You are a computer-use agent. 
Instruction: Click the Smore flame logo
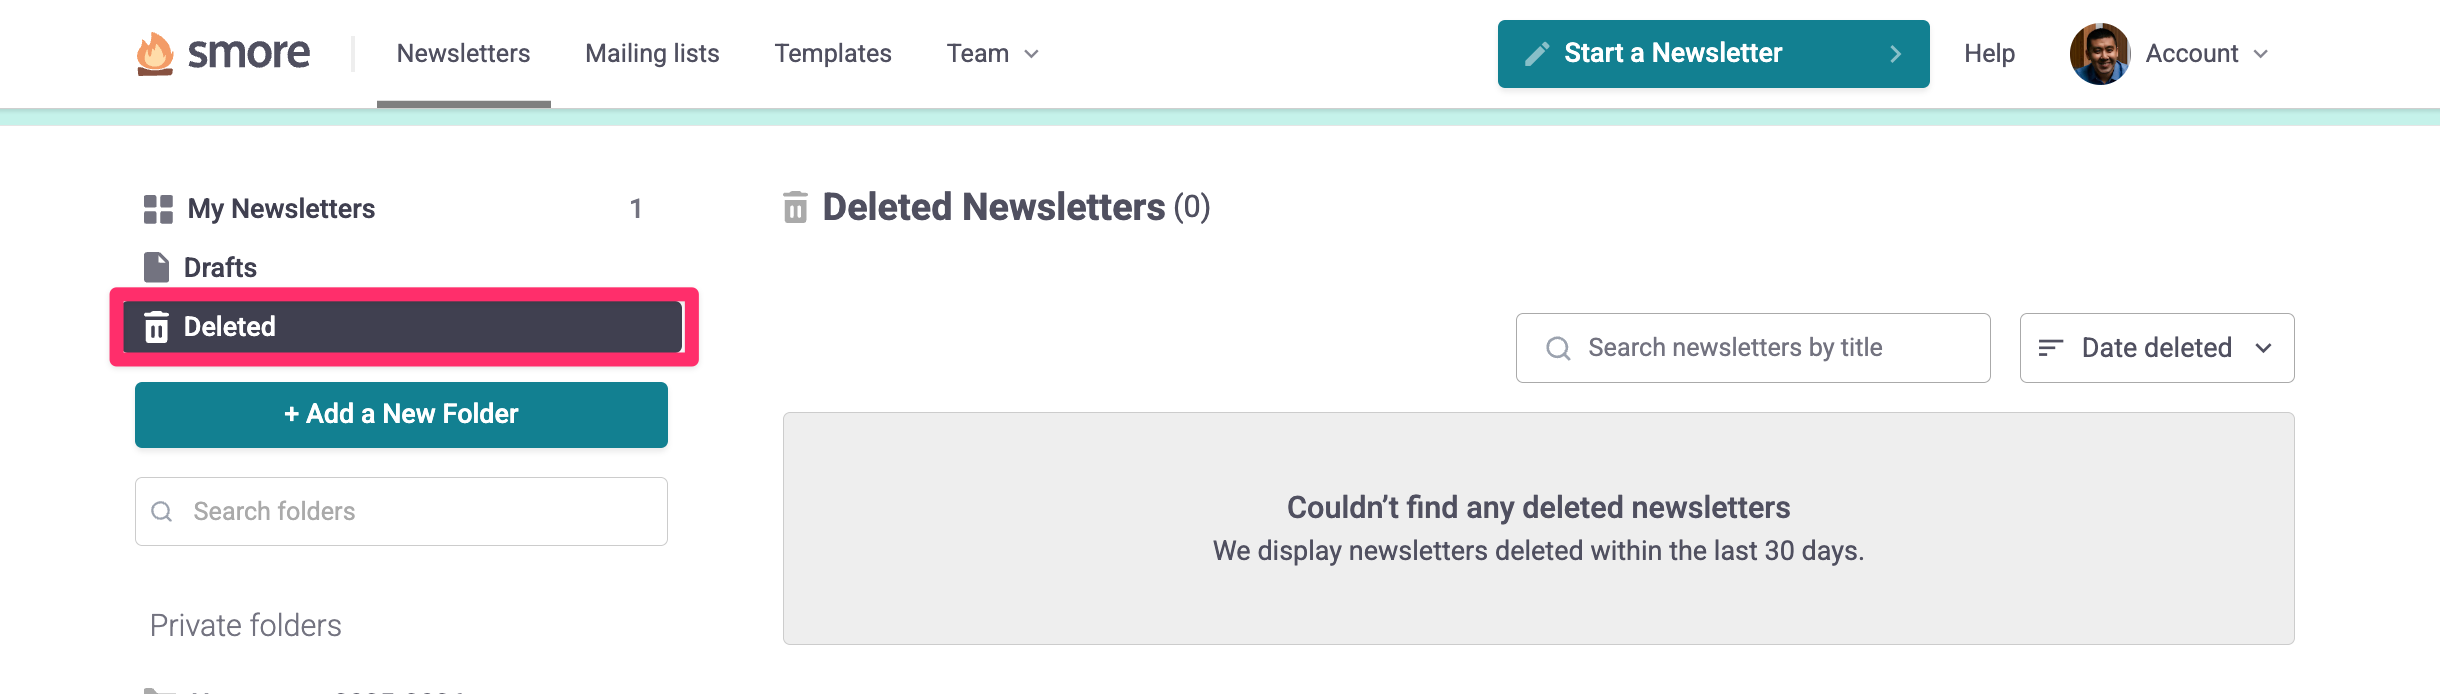coord(155,54)
